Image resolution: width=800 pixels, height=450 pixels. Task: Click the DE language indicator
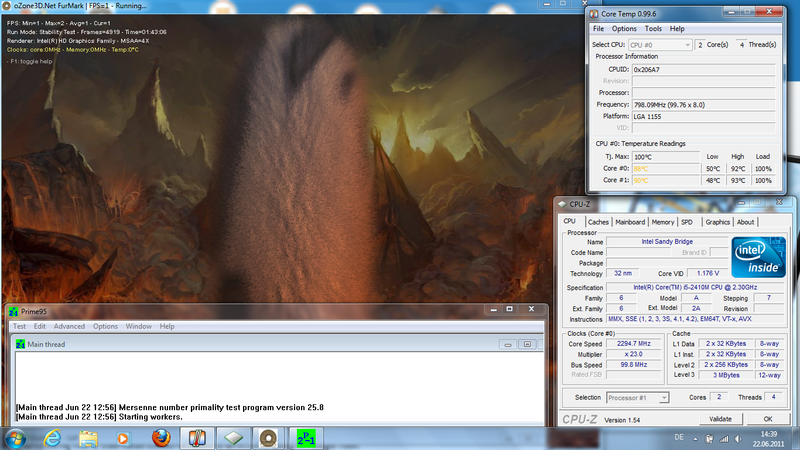(679, 437)
